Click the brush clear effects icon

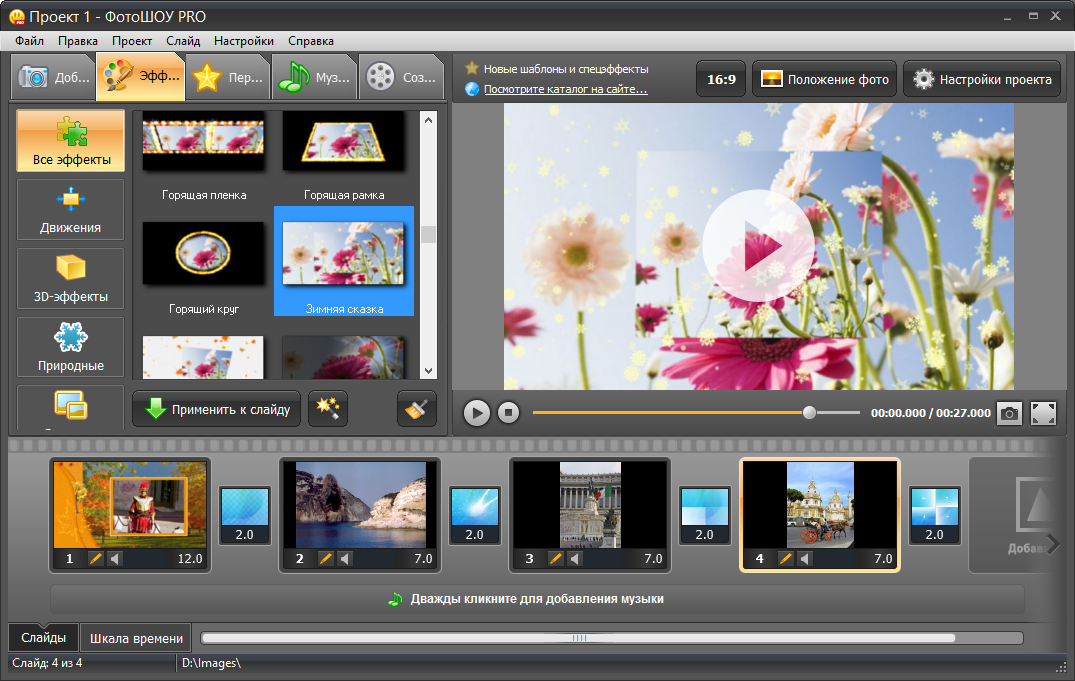click(x=416, y=409)
